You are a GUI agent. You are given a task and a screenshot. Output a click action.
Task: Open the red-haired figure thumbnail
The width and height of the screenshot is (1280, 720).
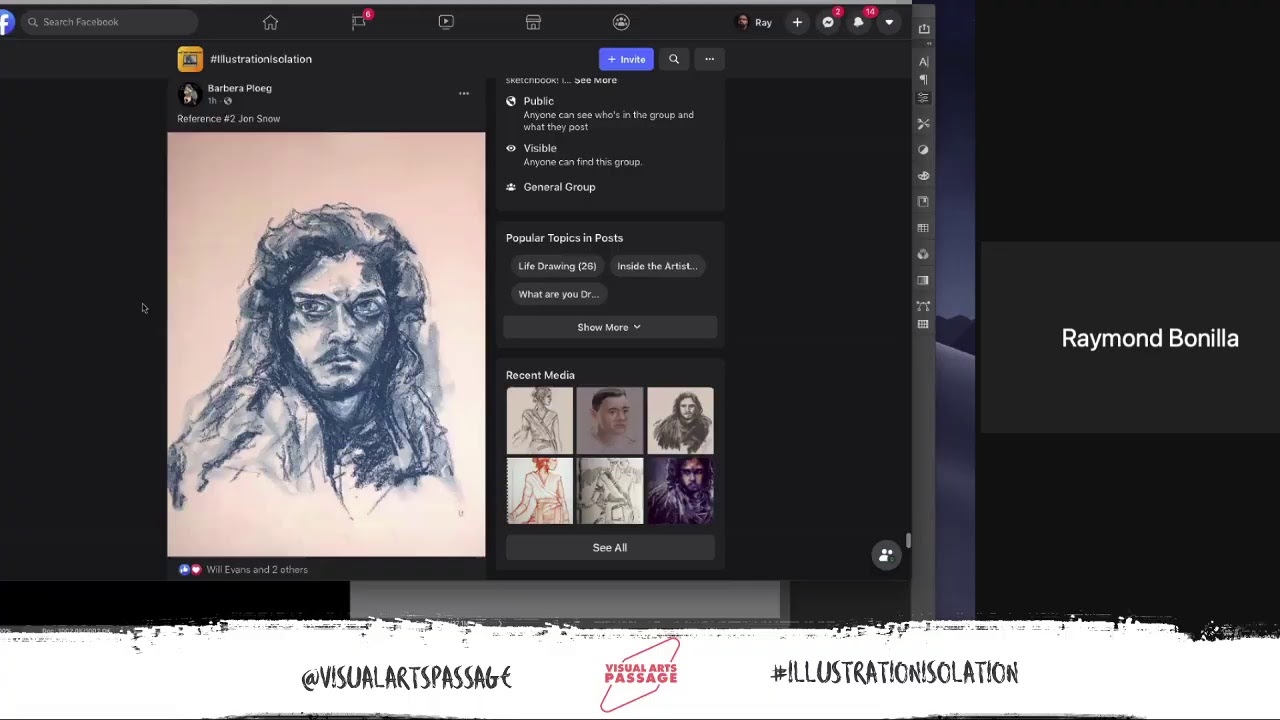(x=539, y=491)
